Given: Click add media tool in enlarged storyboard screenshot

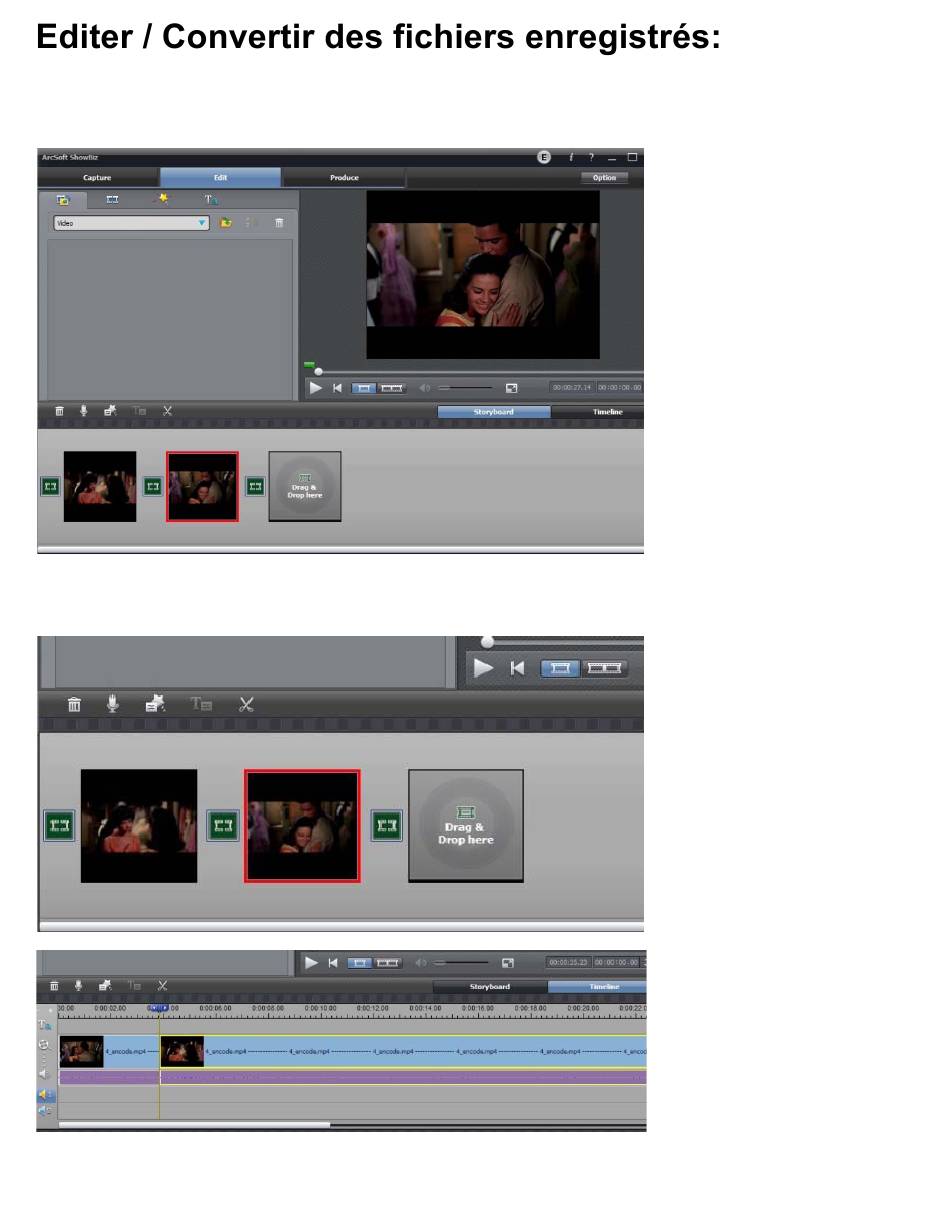Looking at the screenshot, I should click(x=155, y=704).
